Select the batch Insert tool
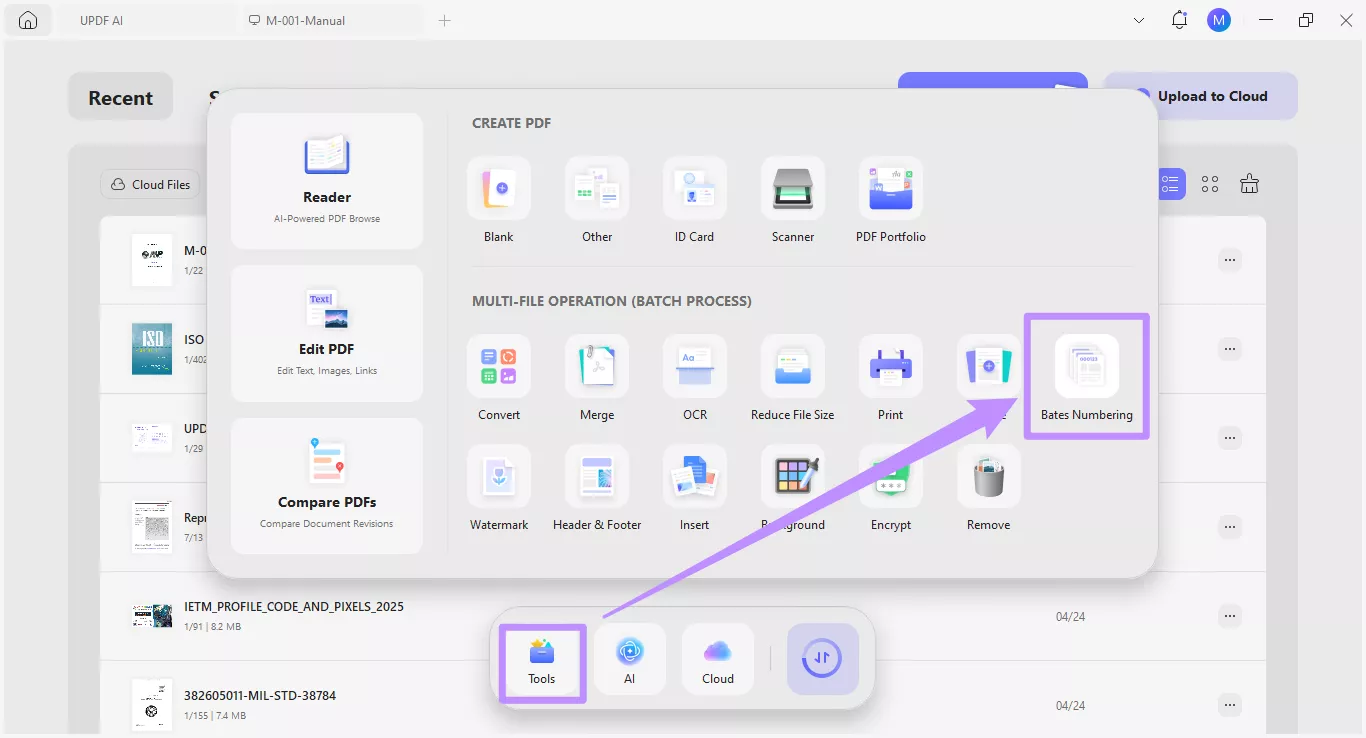 (695, 488)
